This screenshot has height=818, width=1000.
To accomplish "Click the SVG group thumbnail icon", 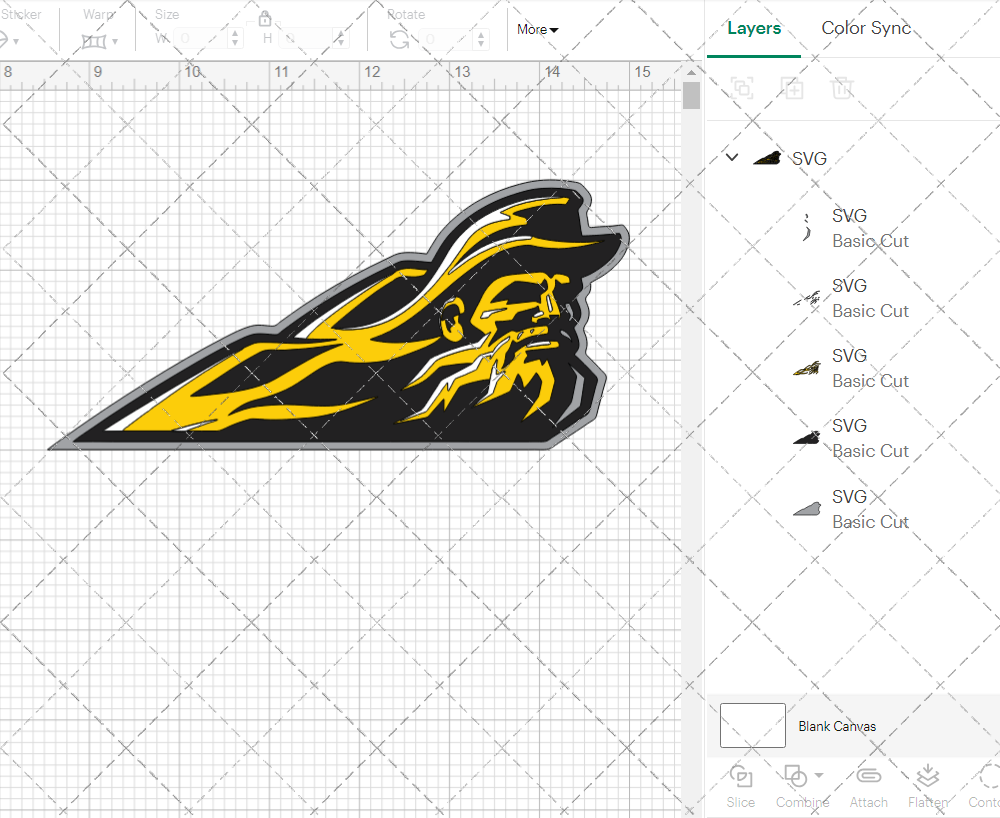I will tap(767, 158).
